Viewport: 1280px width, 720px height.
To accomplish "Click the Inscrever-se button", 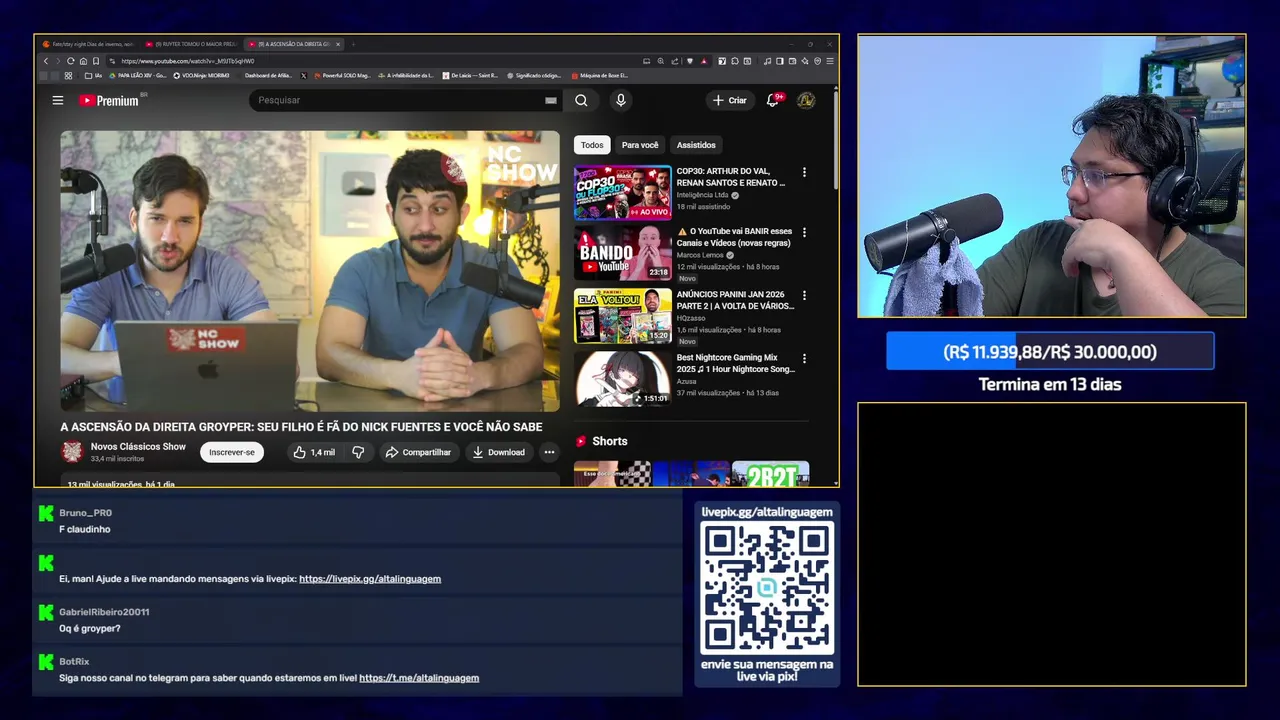I will click(232, 452).
